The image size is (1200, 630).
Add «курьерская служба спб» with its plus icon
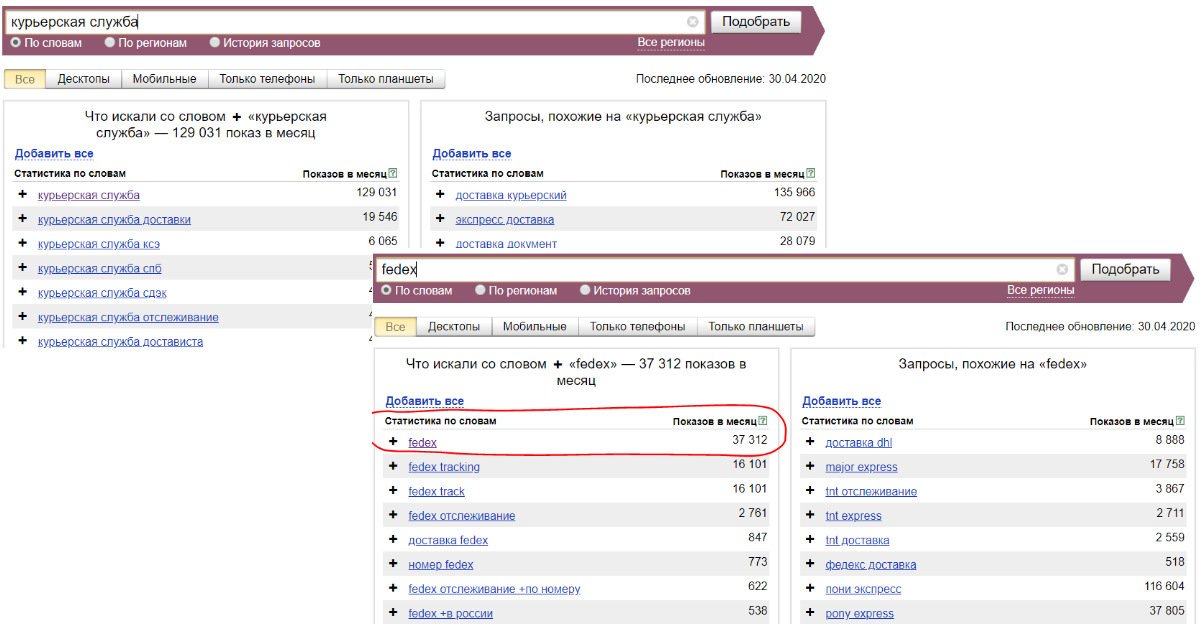point(23,268)
